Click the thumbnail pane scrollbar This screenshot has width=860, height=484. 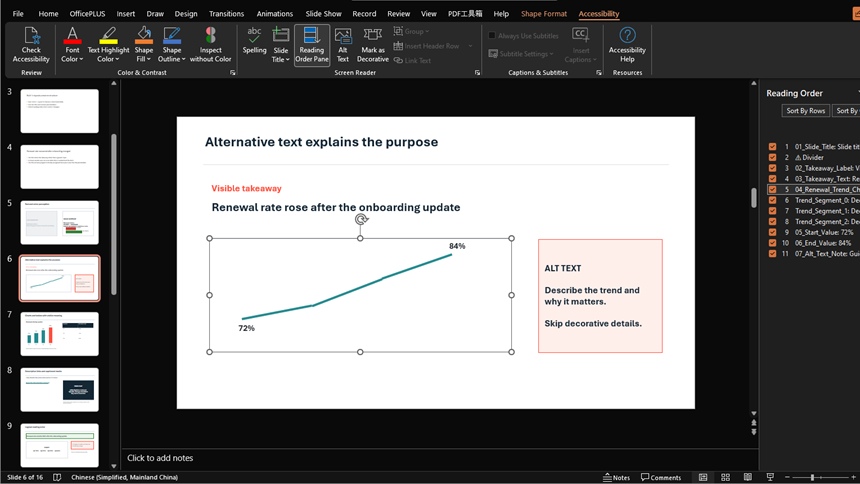coord(114,214)
